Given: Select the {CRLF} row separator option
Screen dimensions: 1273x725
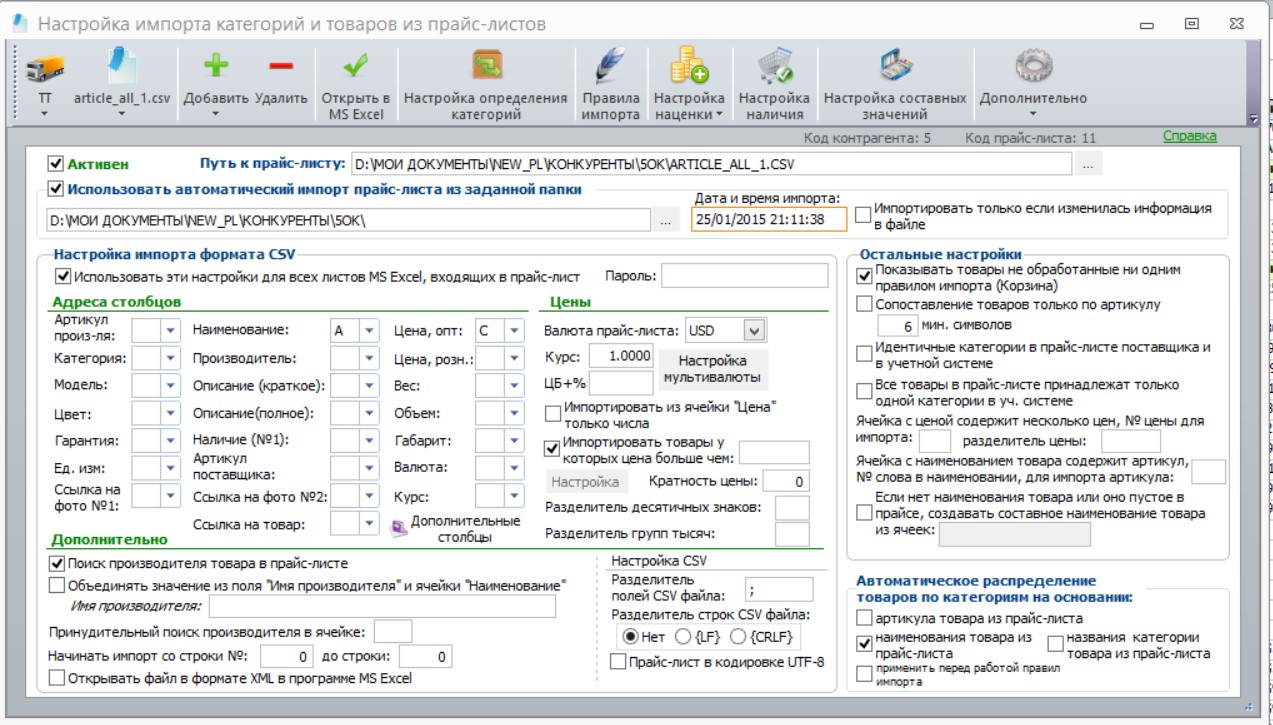Looking at the screenshot, I should [739, 636].
